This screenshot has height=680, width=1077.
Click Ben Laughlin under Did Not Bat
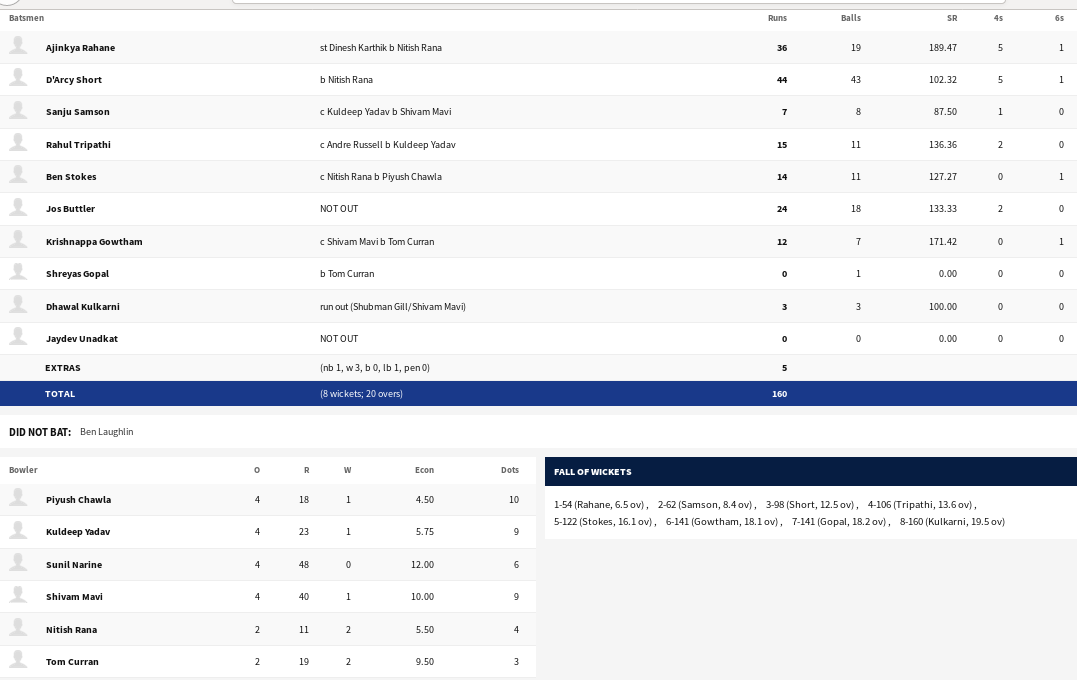(x=106, y=432)
